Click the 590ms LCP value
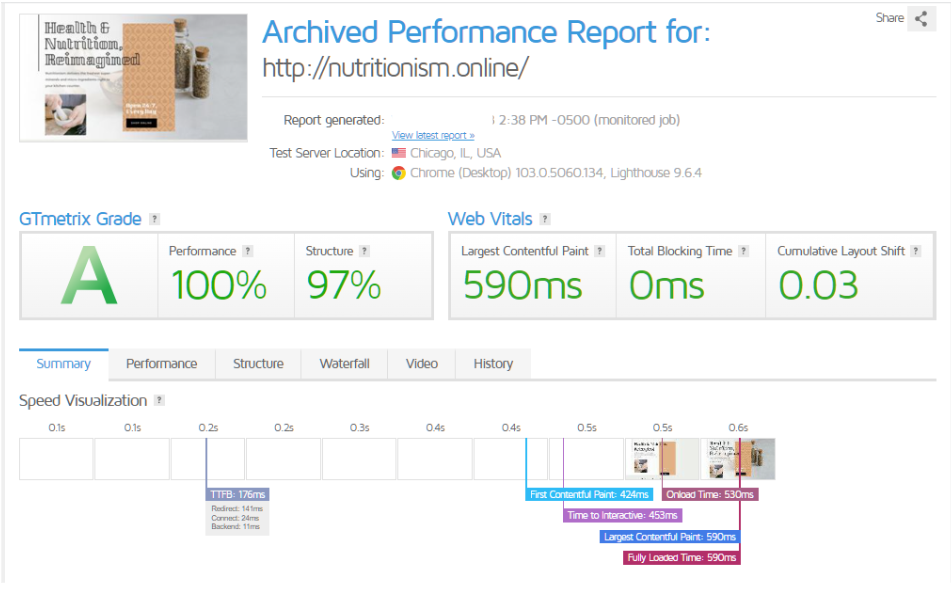The image size is (951, 600). tap(522, 285)
